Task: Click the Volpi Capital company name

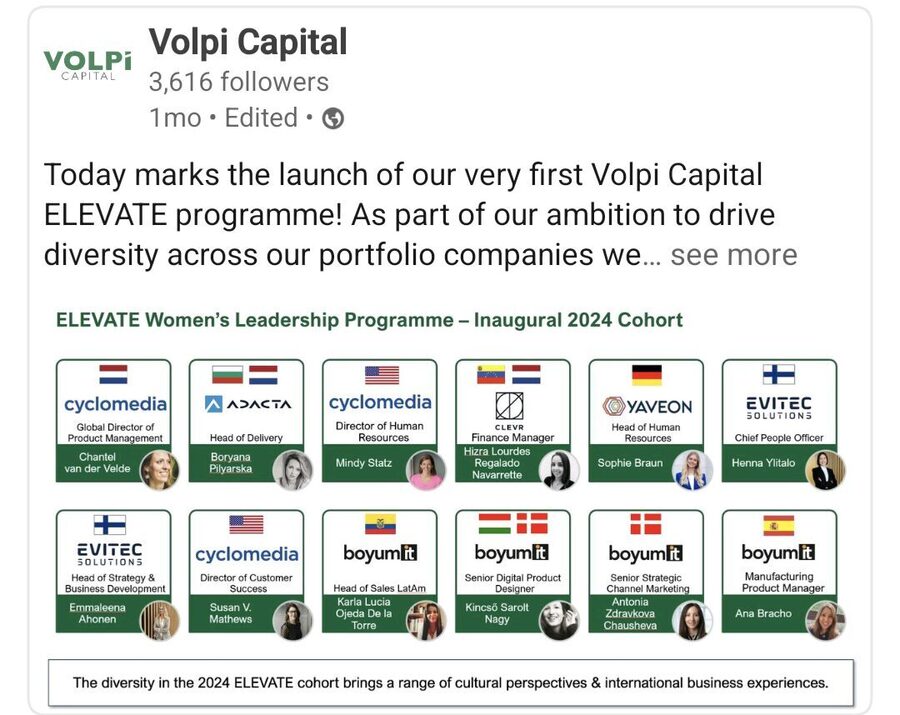Action: (248, 42)
